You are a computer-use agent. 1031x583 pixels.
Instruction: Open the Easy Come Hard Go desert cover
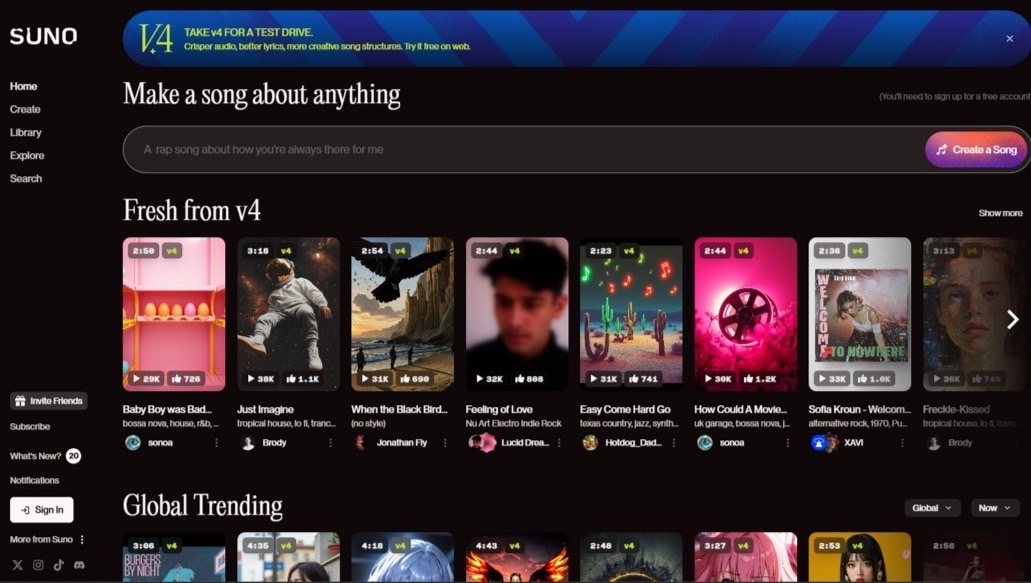(x=631, y=314)
